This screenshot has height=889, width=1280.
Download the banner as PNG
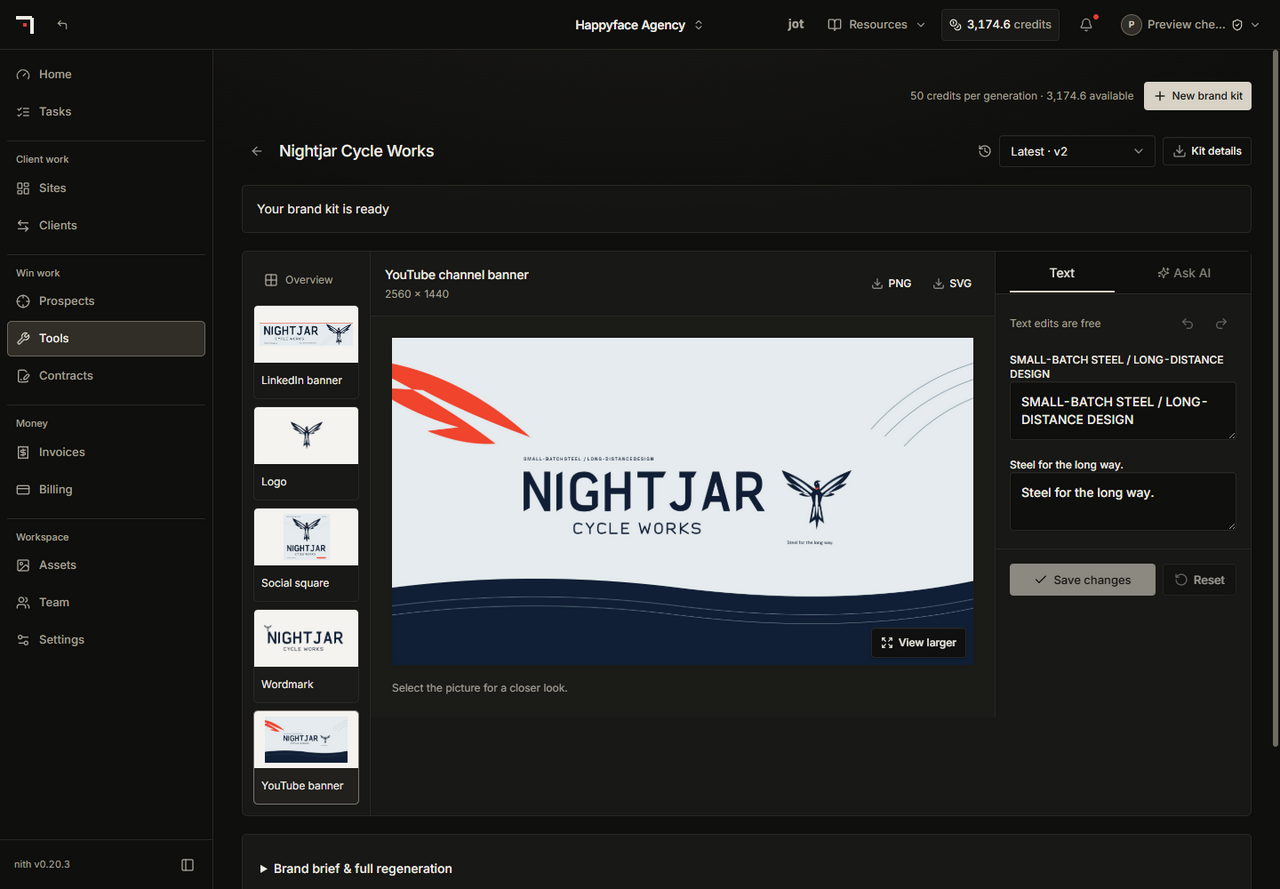tap(892, 283)
